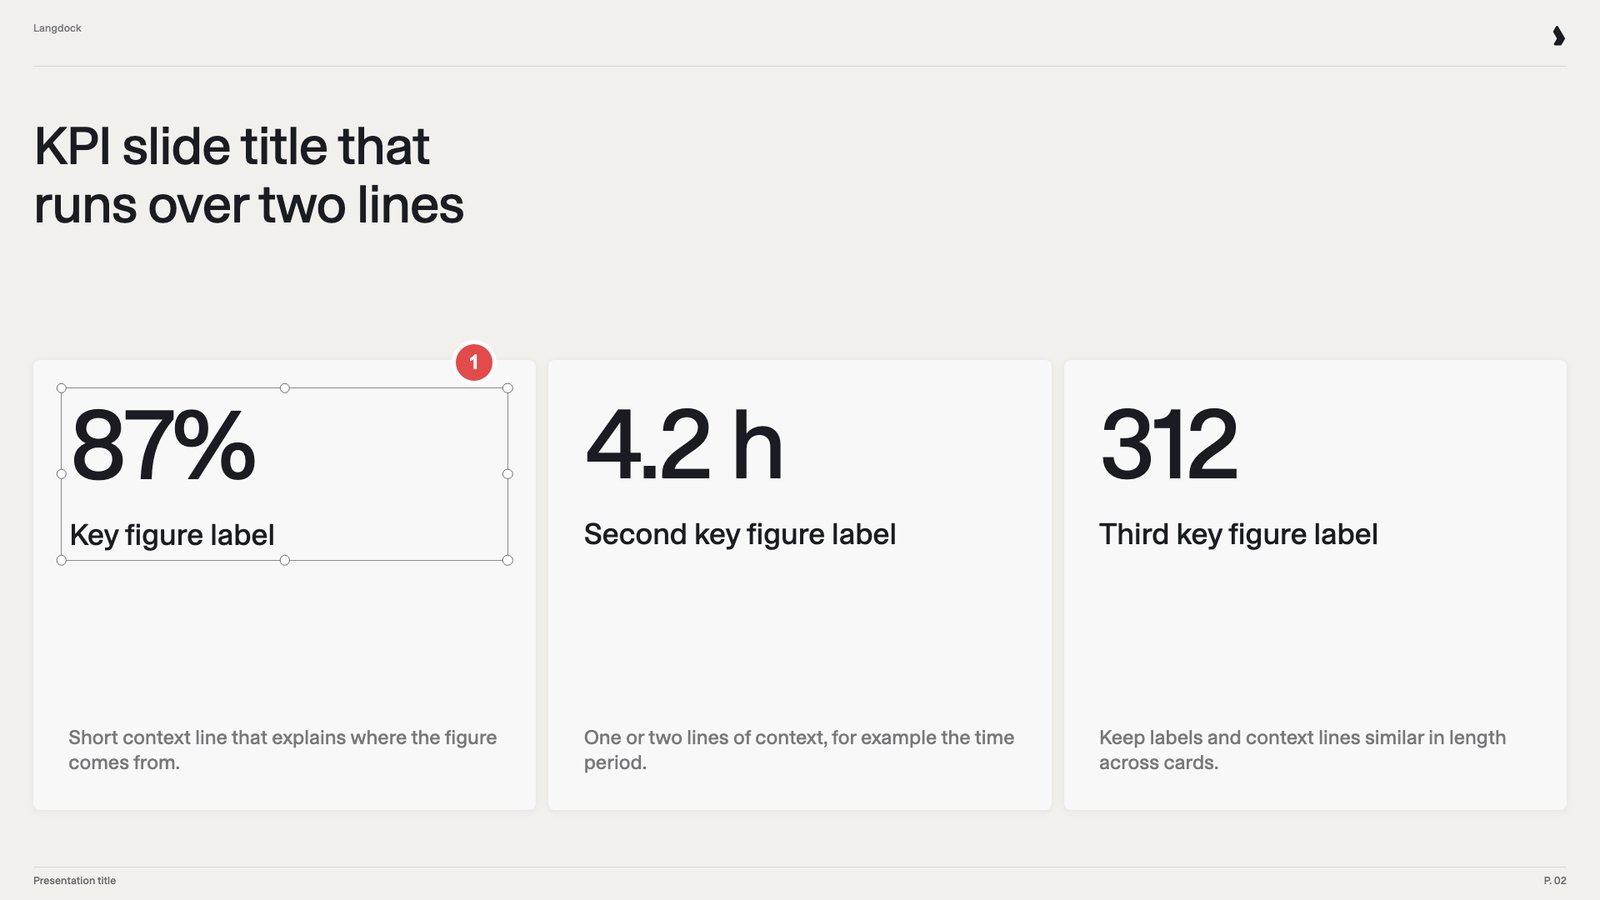
Task: Select the KPI slide title text
Action: pos(249,176)
